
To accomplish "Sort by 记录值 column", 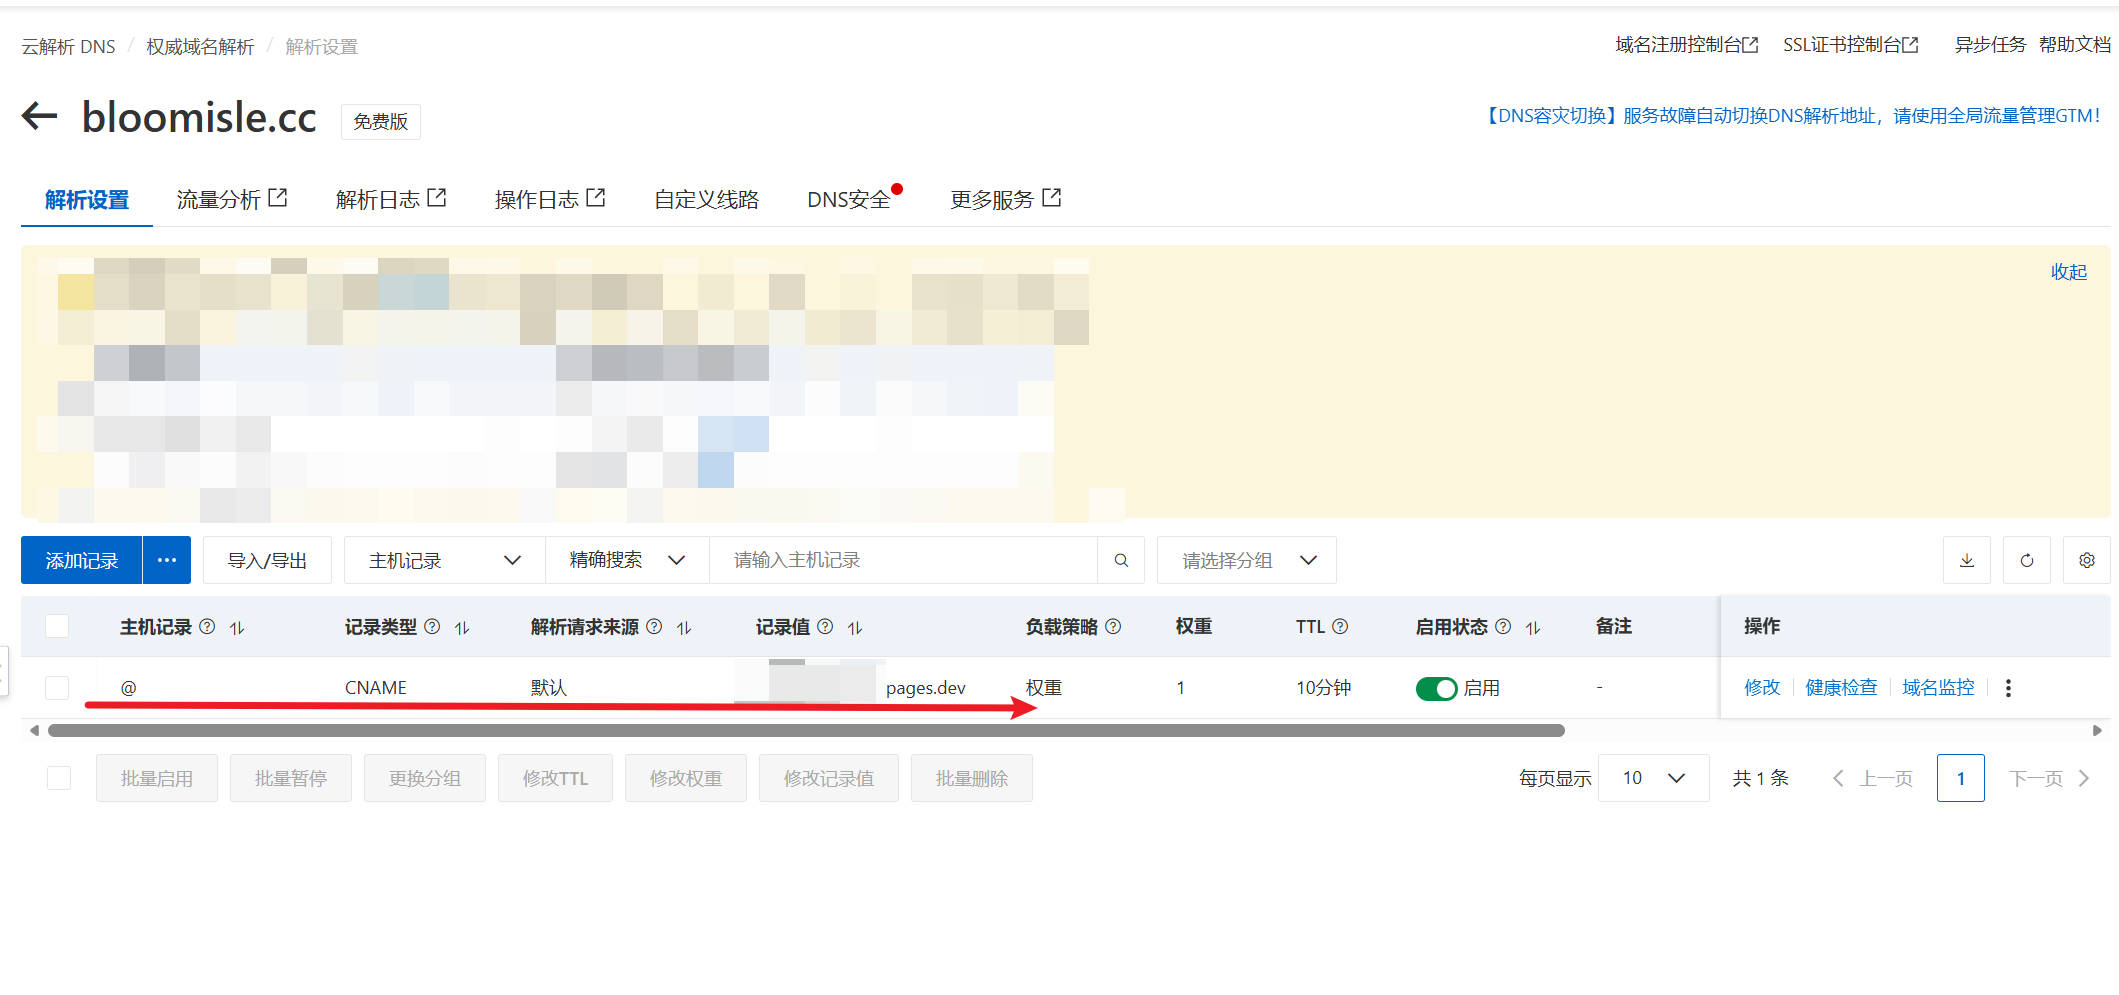I will click(x=855, y=628).
